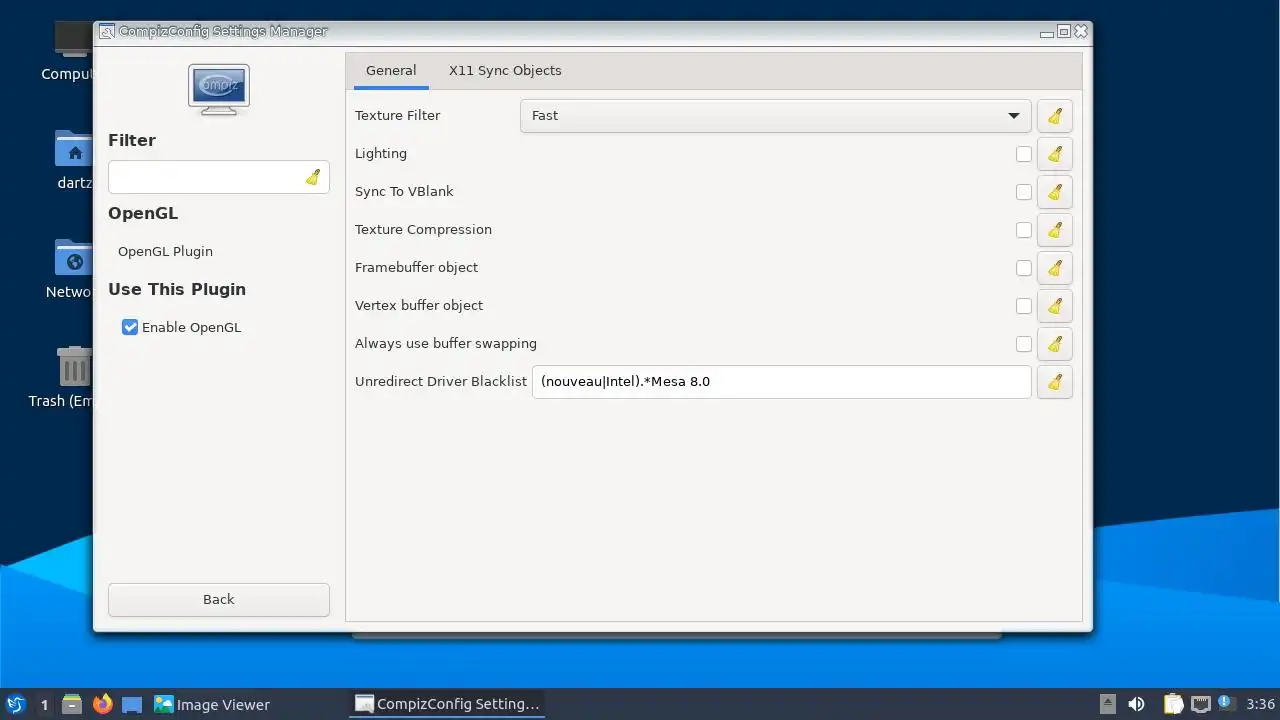Click the Always use buffer swapping label
1280x720 pixels.
tap(446, 343)
